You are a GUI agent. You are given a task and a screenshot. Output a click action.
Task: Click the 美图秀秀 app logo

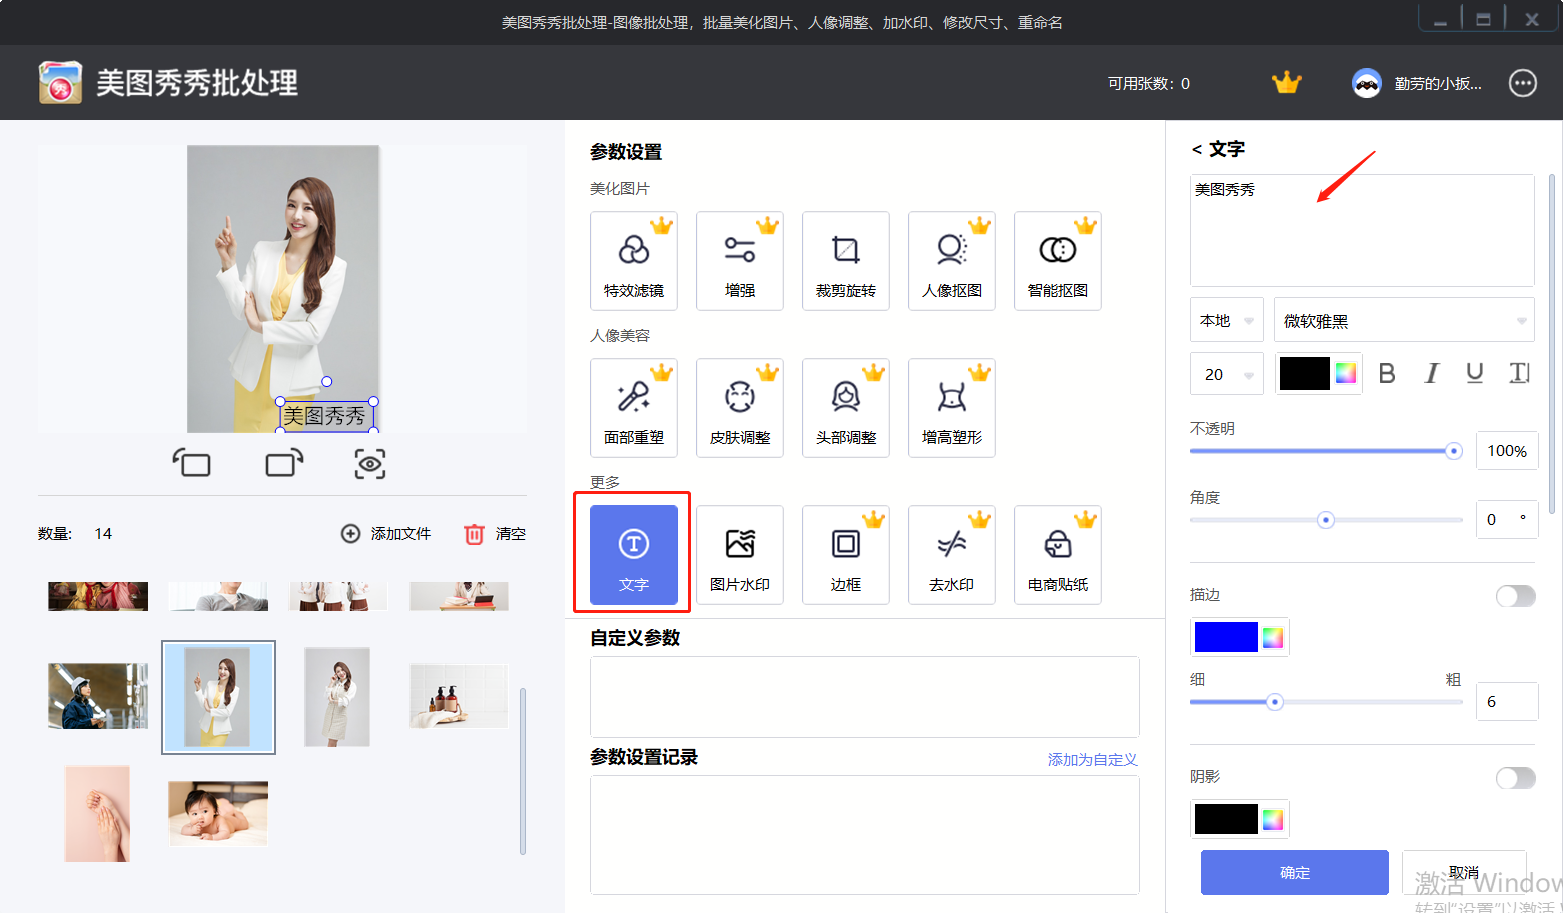[60, 83]
